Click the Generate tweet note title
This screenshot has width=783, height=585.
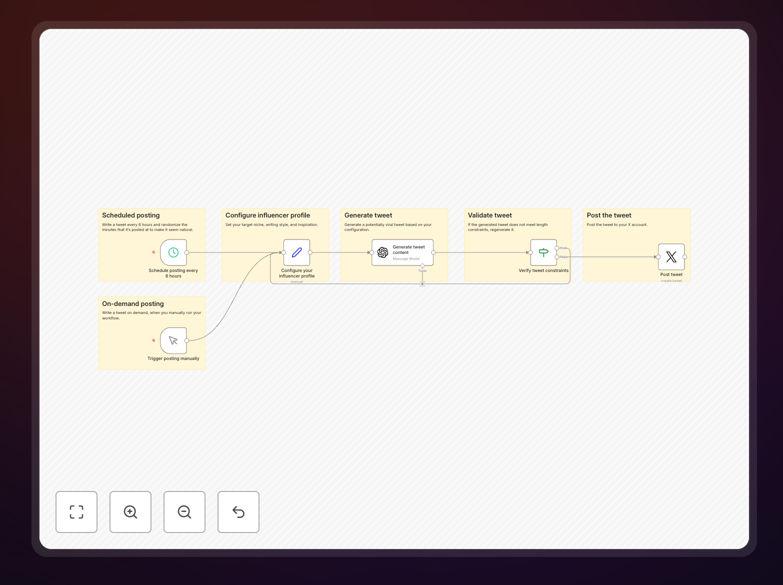(x=368, y=215)
